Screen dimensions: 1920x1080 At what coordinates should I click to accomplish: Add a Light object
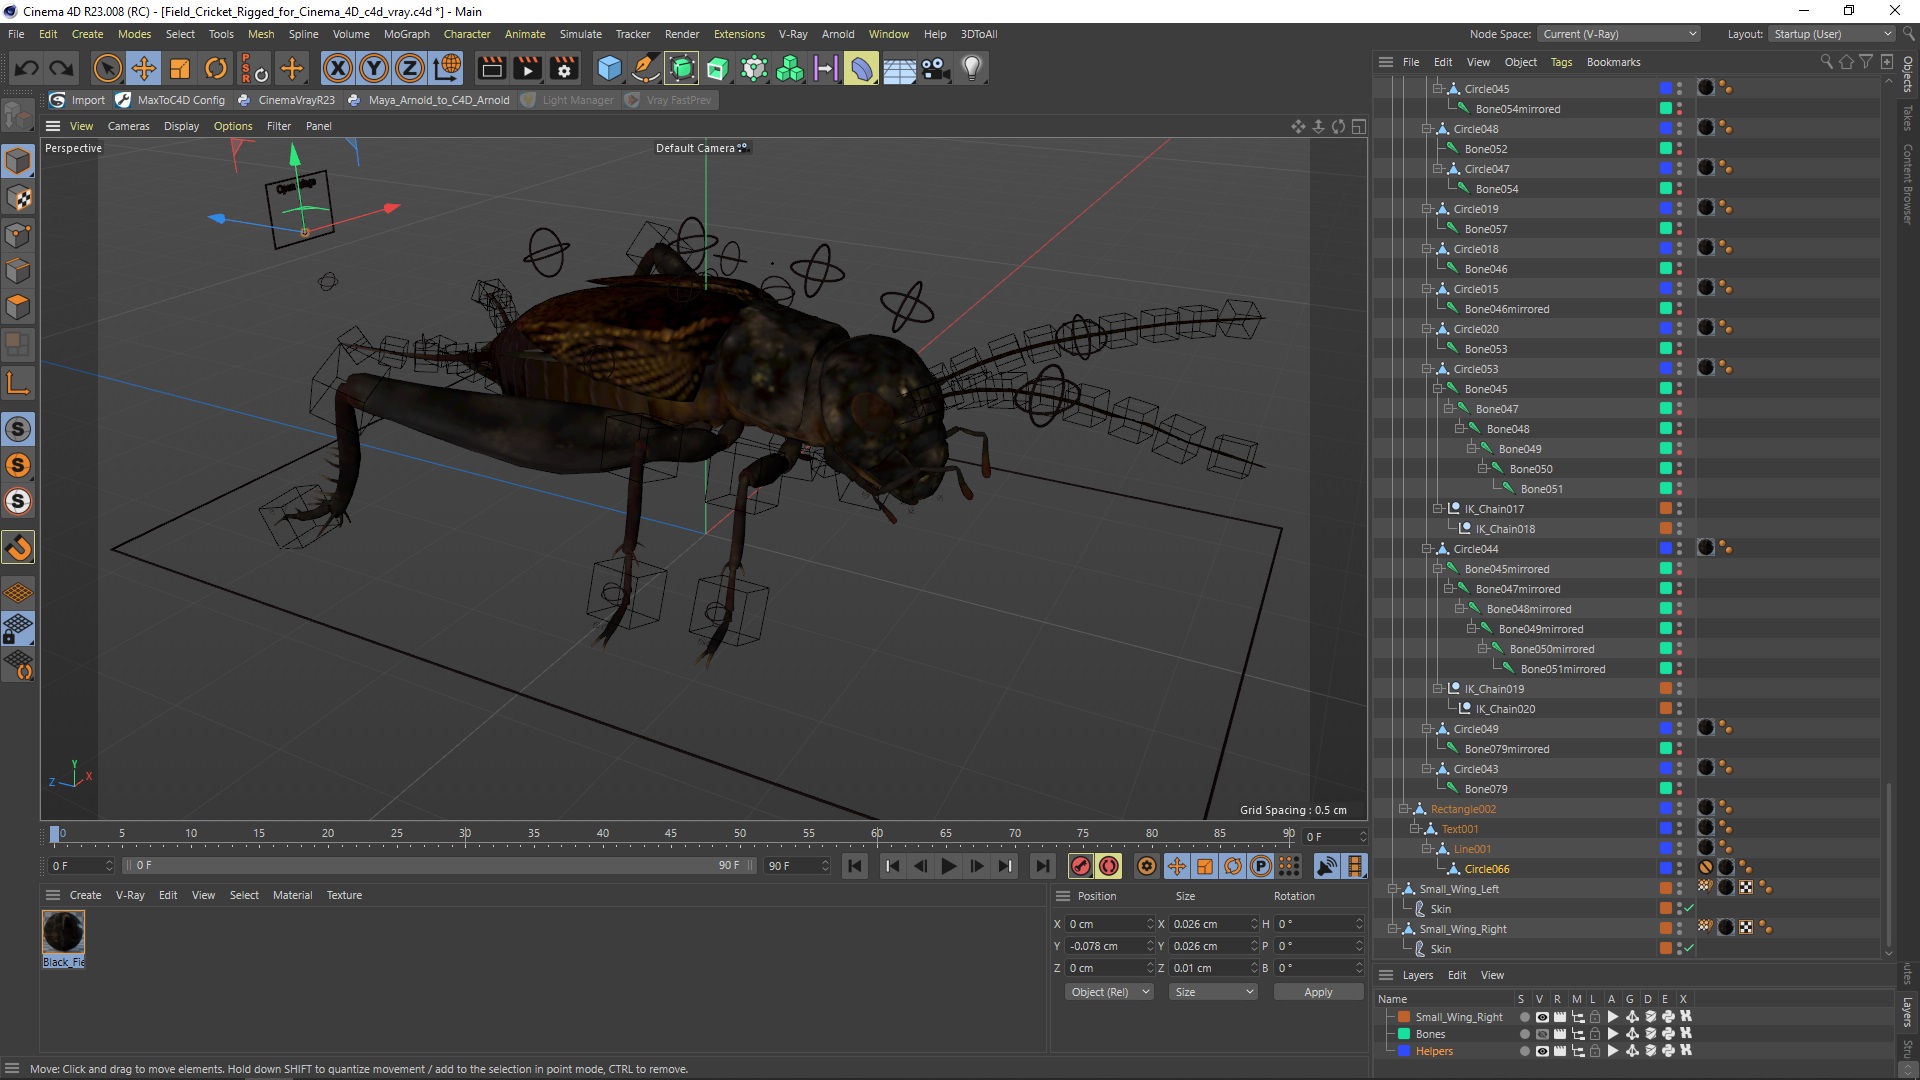point(972,68)
